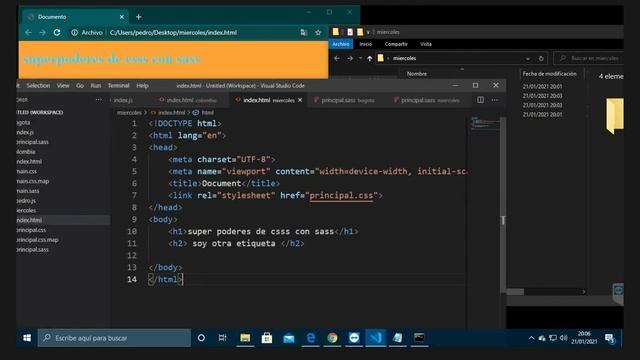This screenshot has height=360, width=640.
Task: Open the translate page icon in Chrome
Action: [x=304, y=33]
